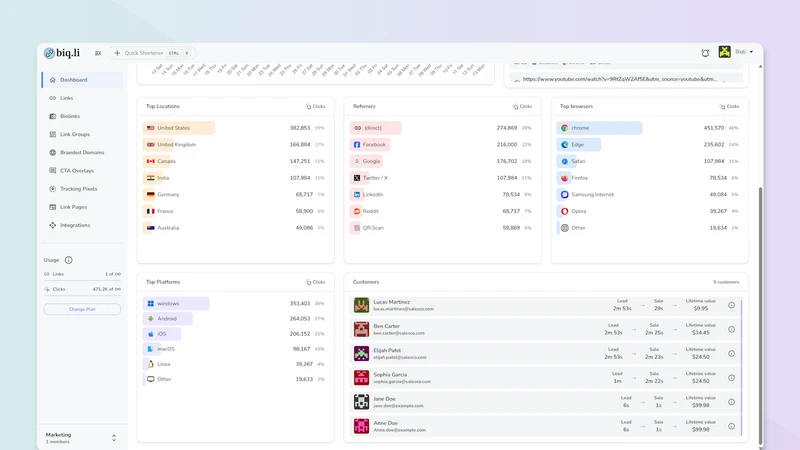Image resolution: width=800 pixels, height=450 pixels.
Task: Click Clicks toggle in Top browsers
Action: [x=729, y=107]
